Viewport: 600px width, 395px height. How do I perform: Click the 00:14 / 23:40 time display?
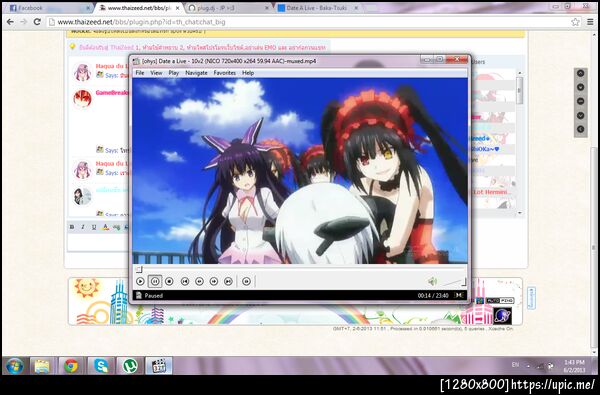click(x=433, y=295)
